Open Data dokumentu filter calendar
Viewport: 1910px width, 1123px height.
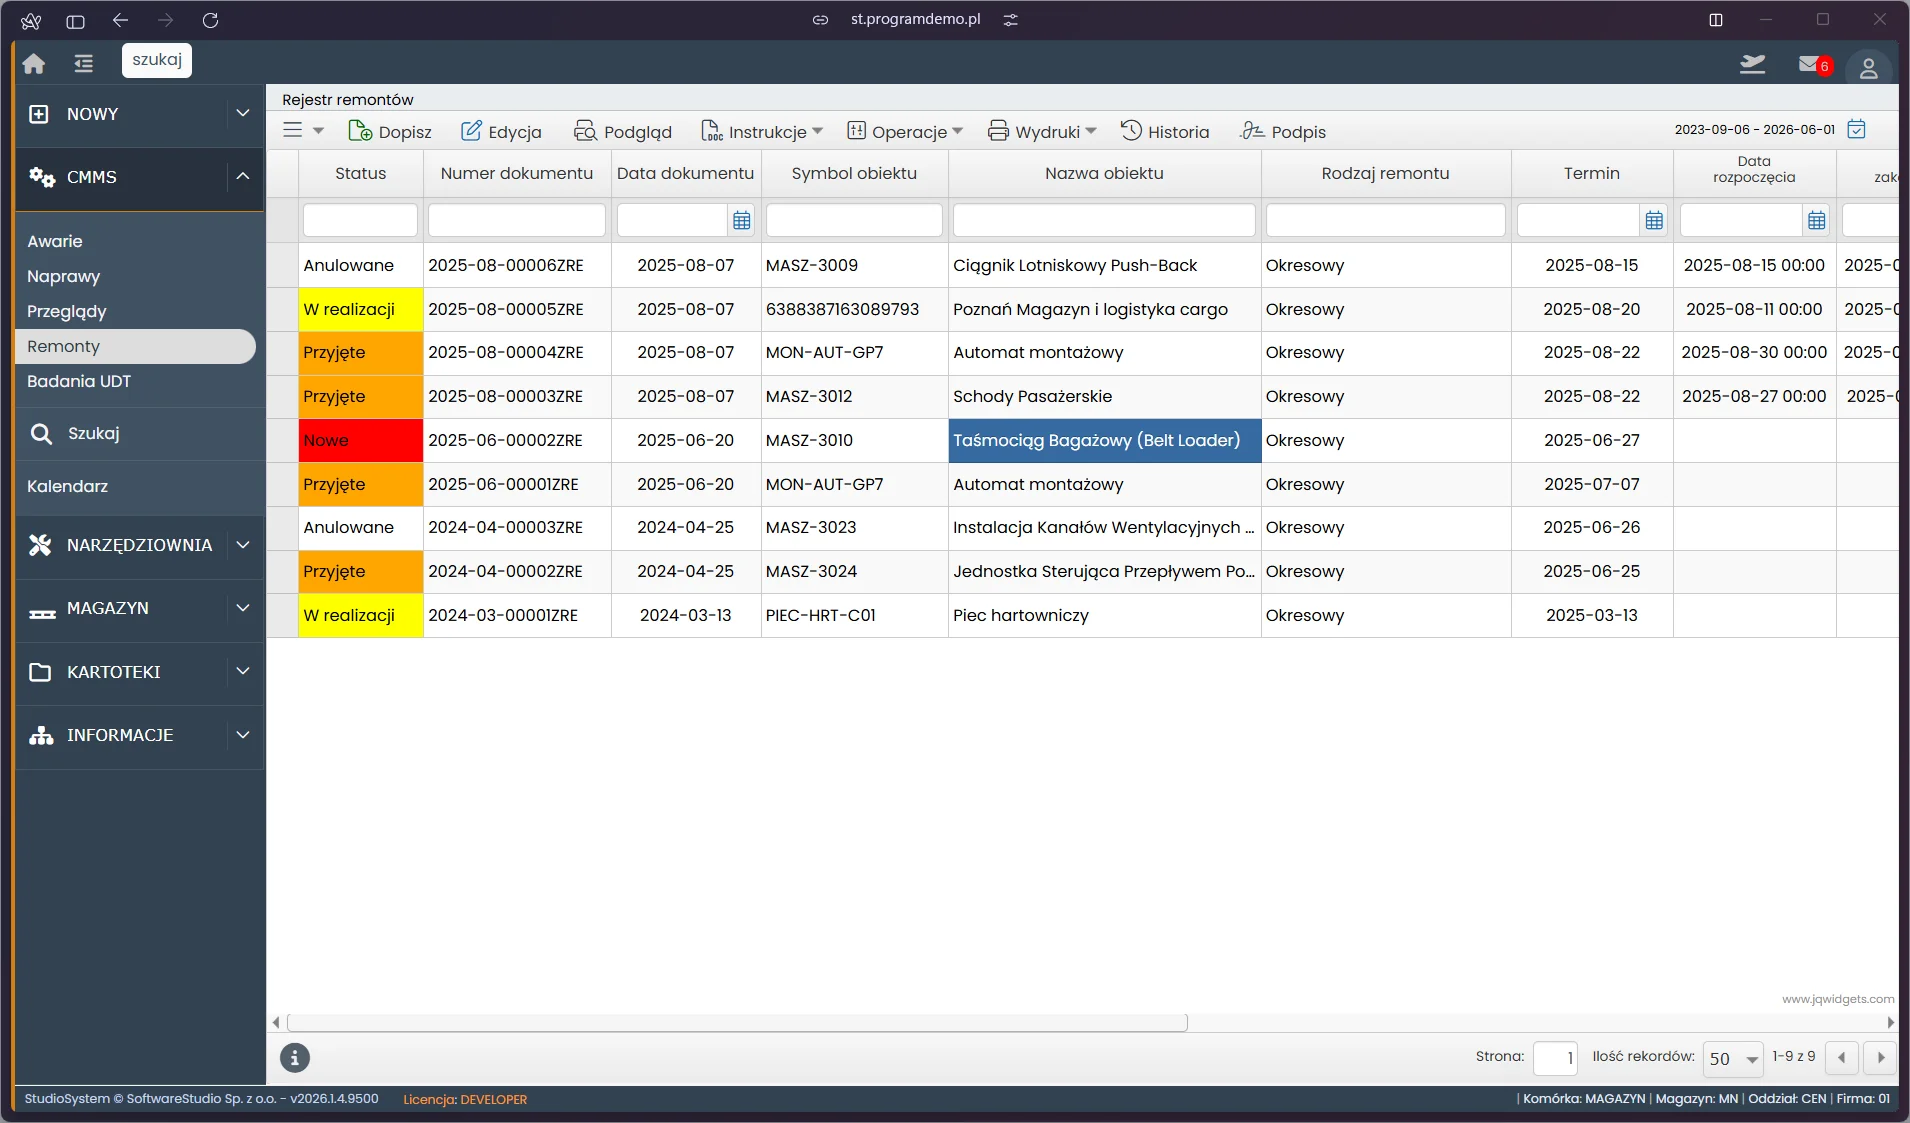[x=741, y=220]
